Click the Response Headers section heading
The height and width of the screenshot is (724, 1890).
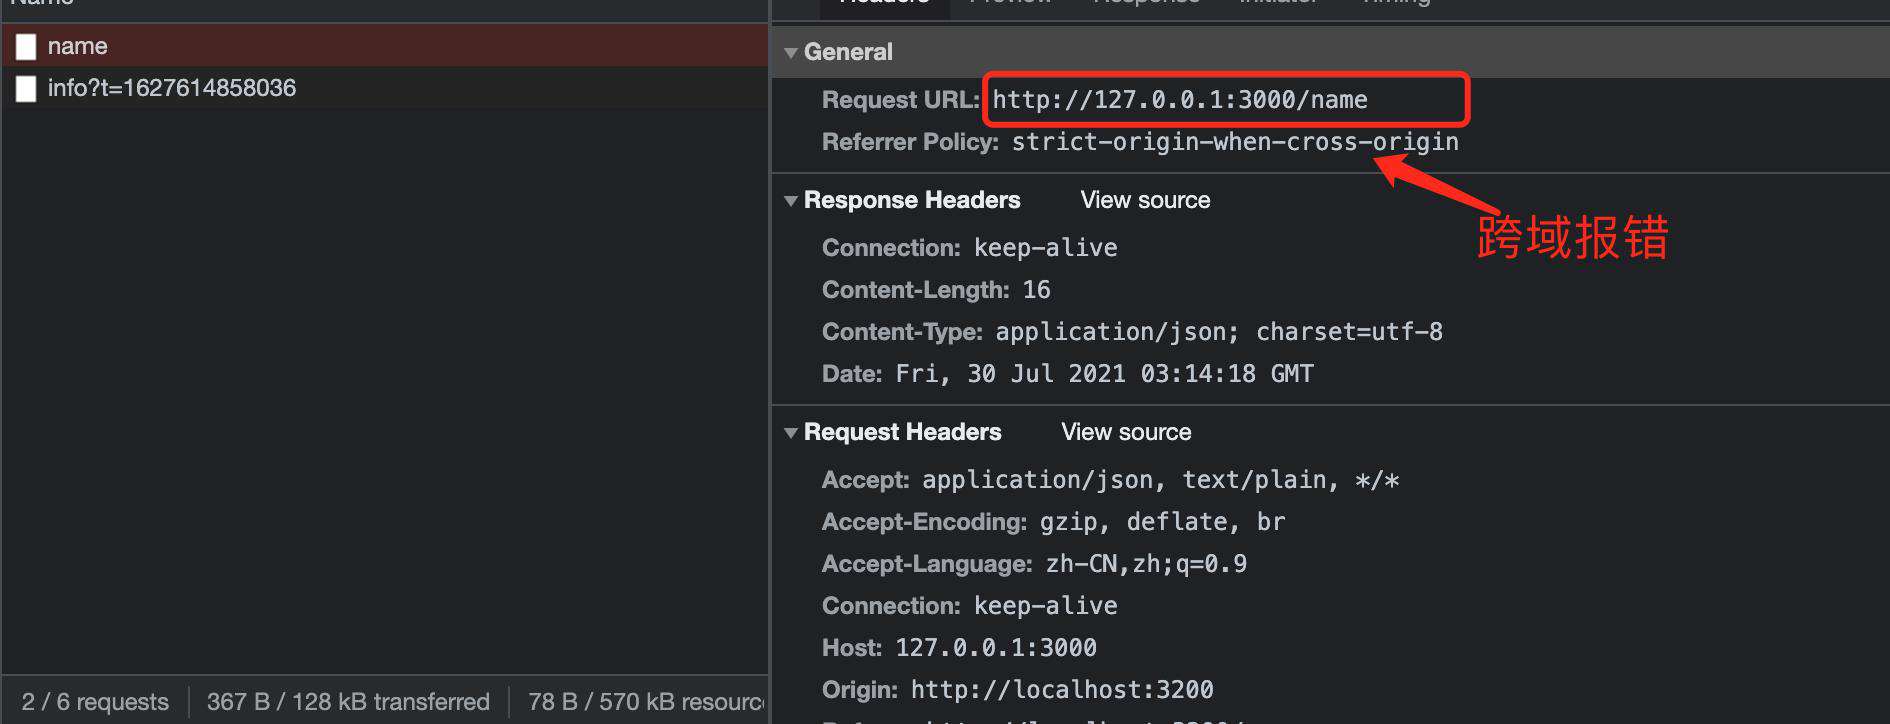[x=912, y=200]
